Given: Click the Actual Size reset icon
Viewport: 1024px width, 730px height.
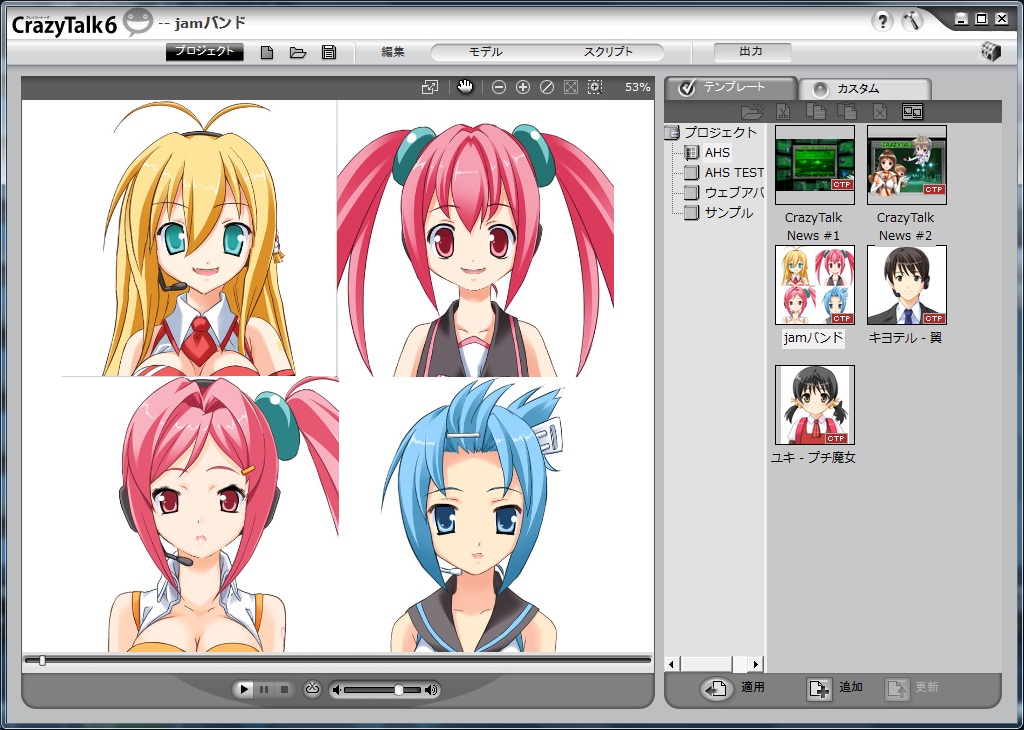Looking at the screenshot, I should pos(546,87).
